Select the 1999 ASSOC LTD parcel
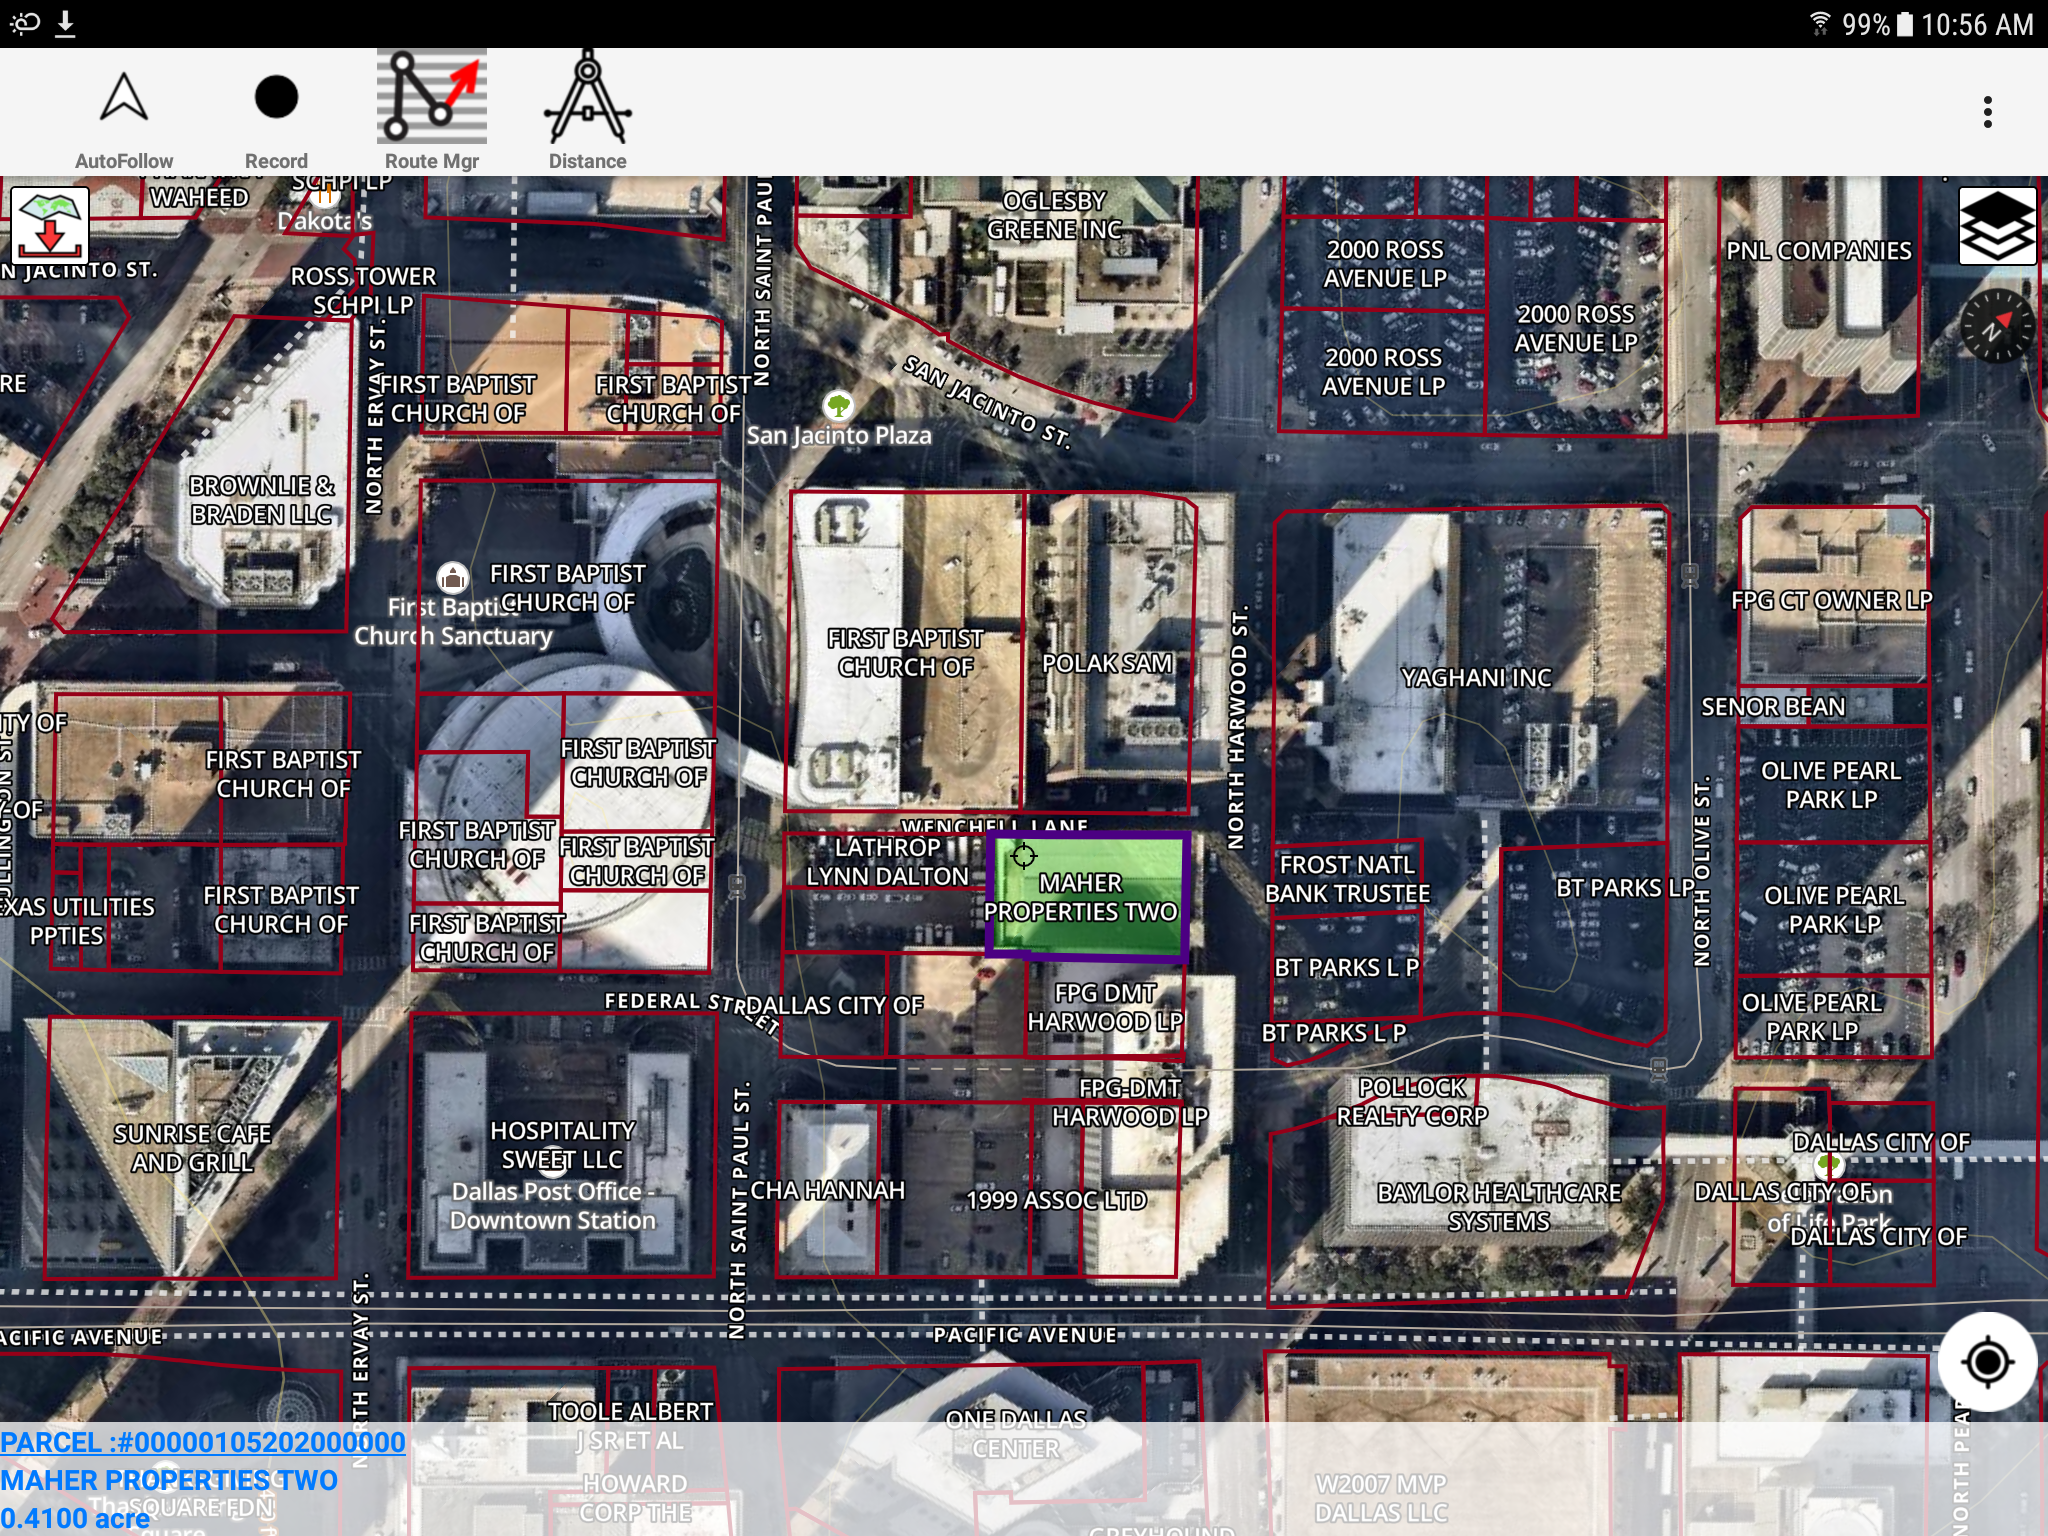The width and height of the screenshot is (2048, 1536). (x=1056, y=1200)
